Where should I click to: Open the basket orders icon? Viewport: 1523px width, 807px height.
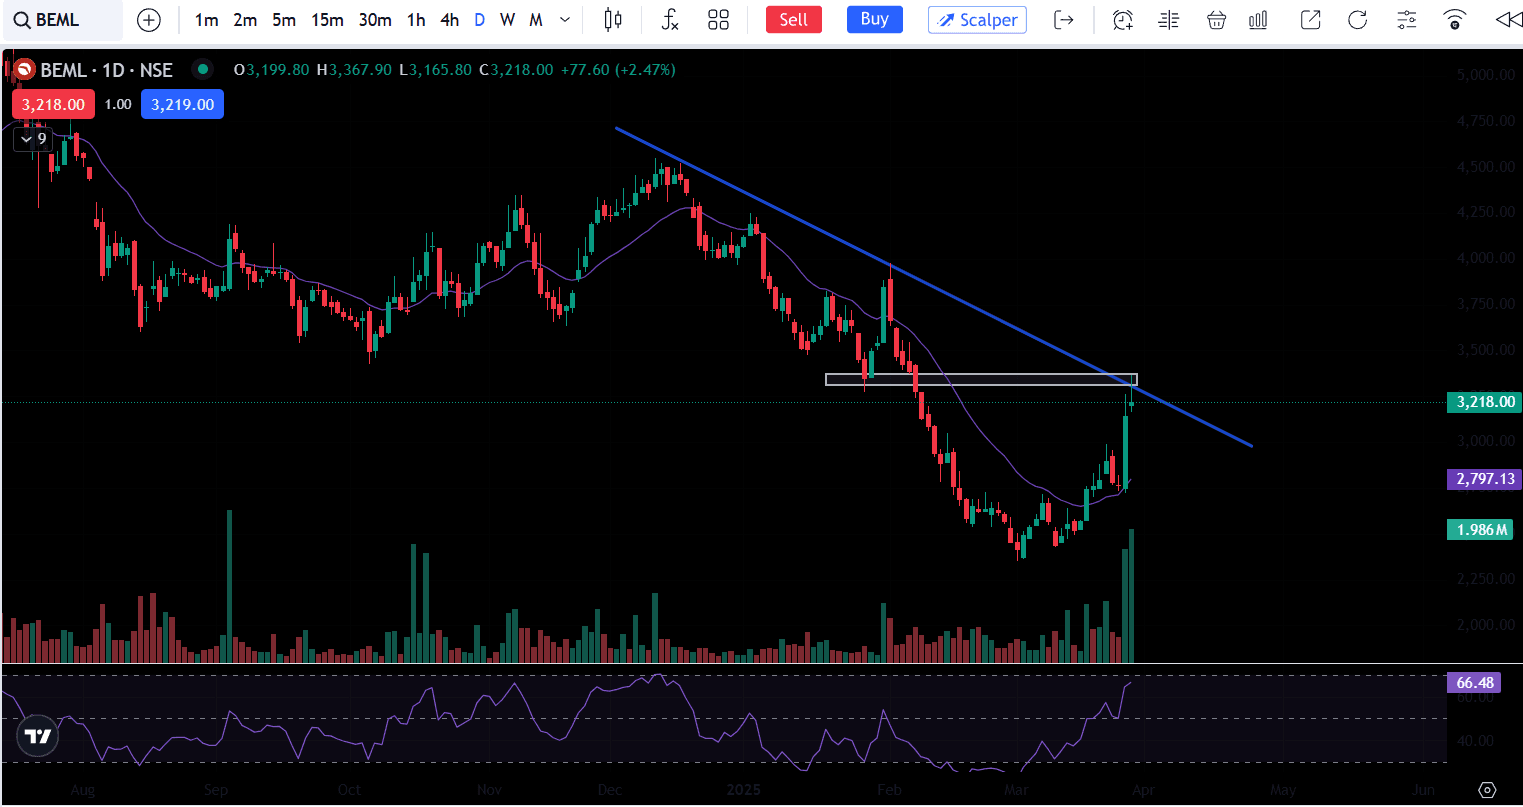click(1216, 20)
